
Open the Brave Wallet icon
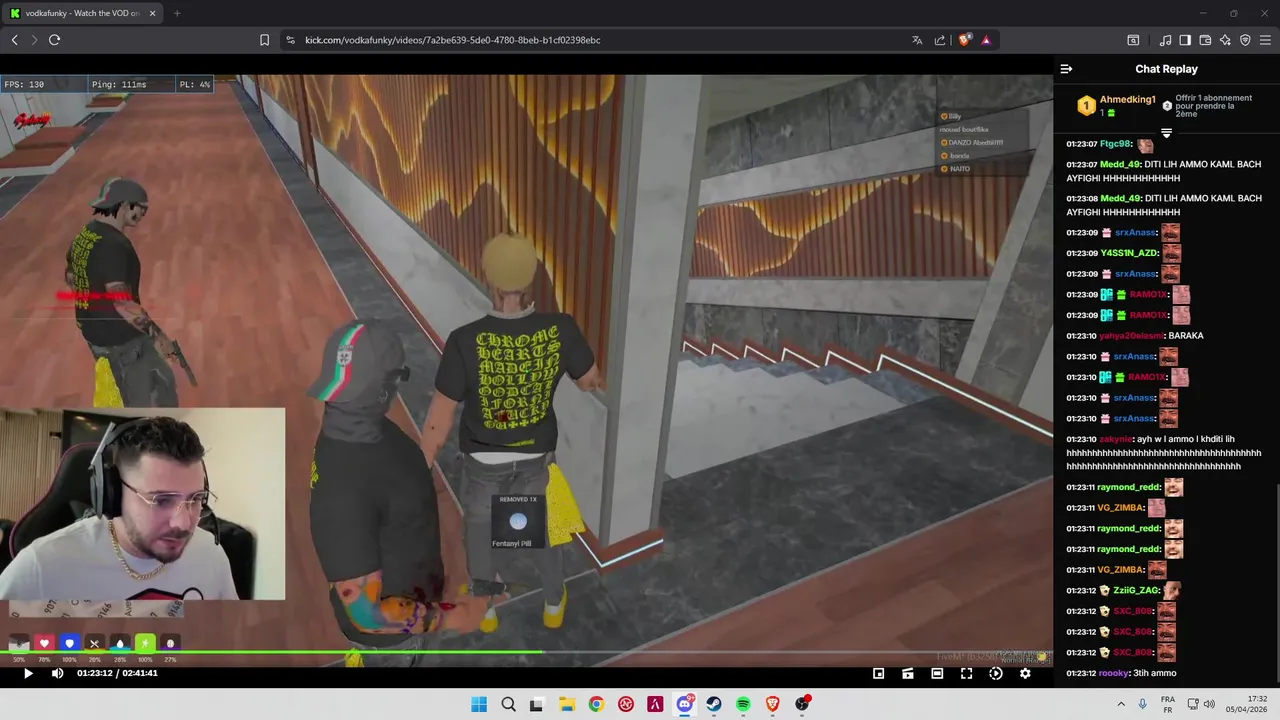click(1205, 40)
